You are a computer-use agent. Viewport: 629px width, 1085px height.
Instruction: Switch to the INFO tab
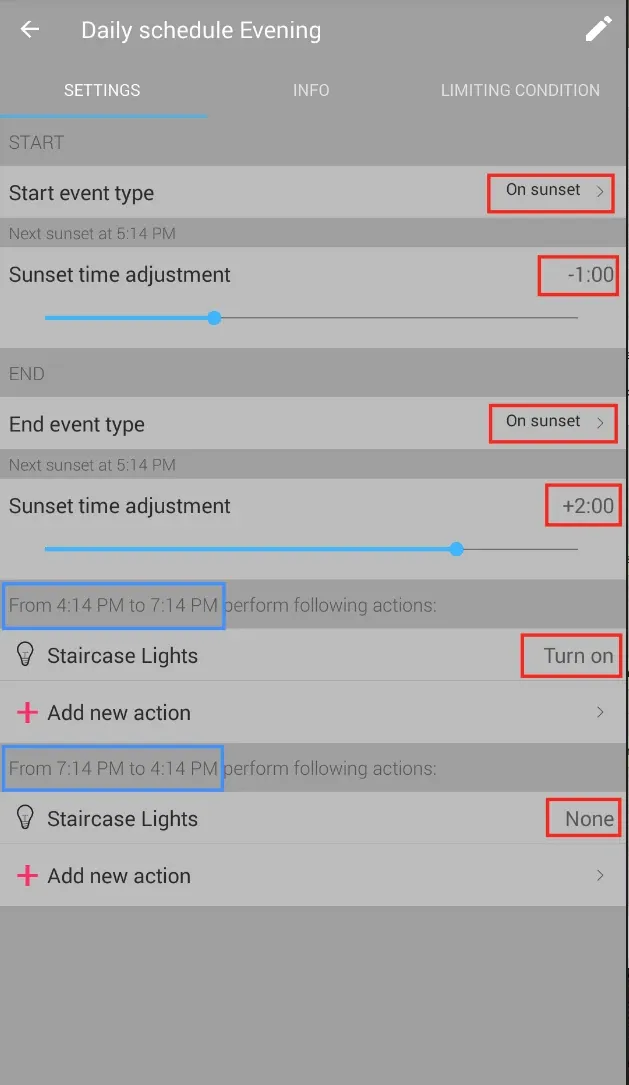pyautogui.click(x=311, y=90)
